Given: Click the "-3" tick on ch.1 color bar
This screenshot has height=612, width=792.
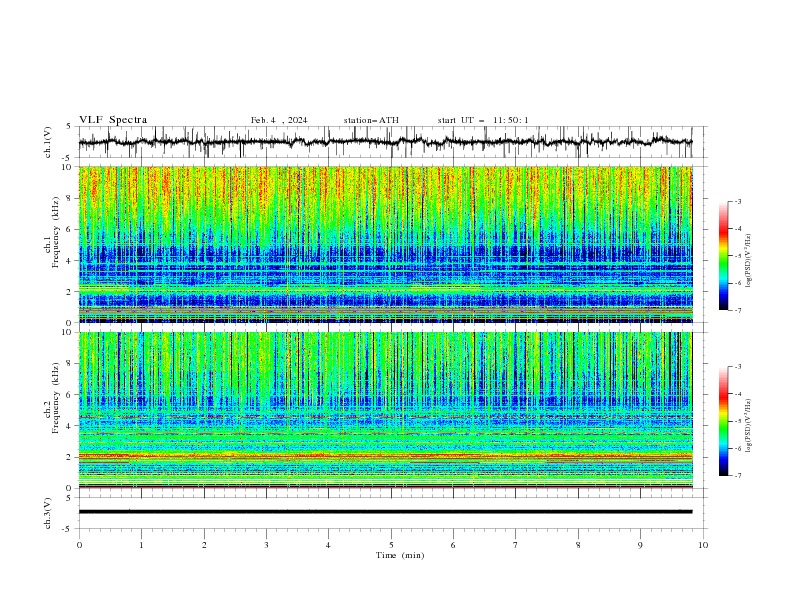Looking at the screenshot, I should click(737, 201).
